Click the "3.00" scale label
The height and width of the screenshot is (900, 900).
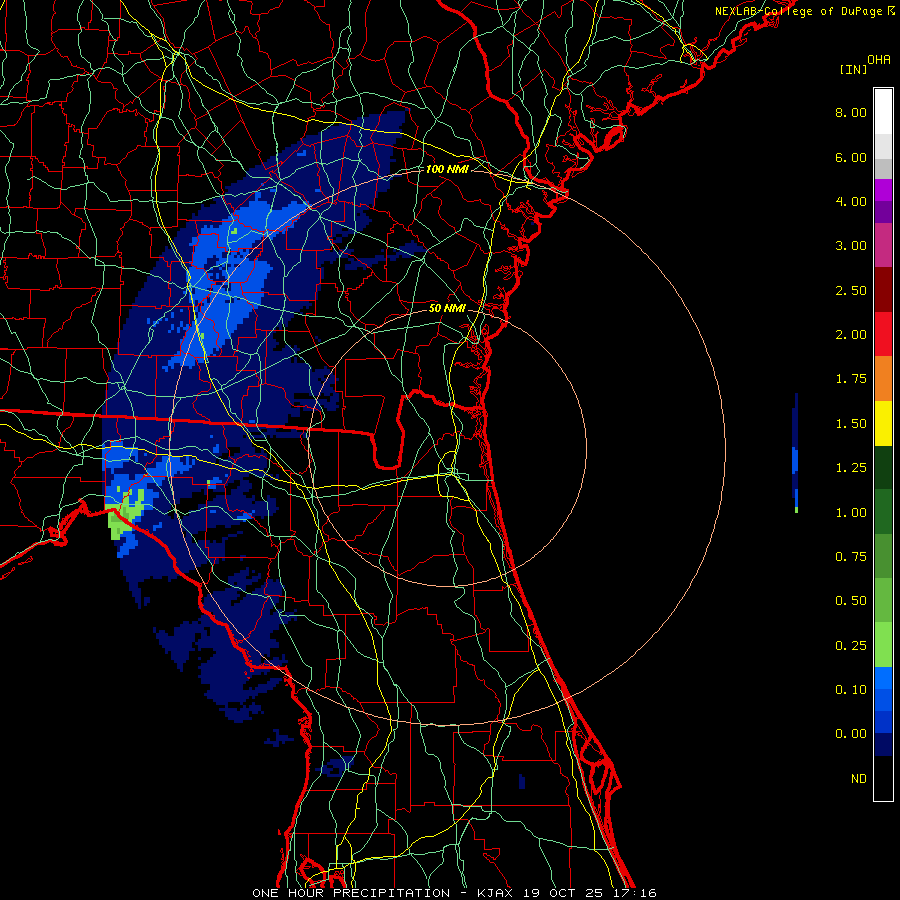click(x=851, y=246)
